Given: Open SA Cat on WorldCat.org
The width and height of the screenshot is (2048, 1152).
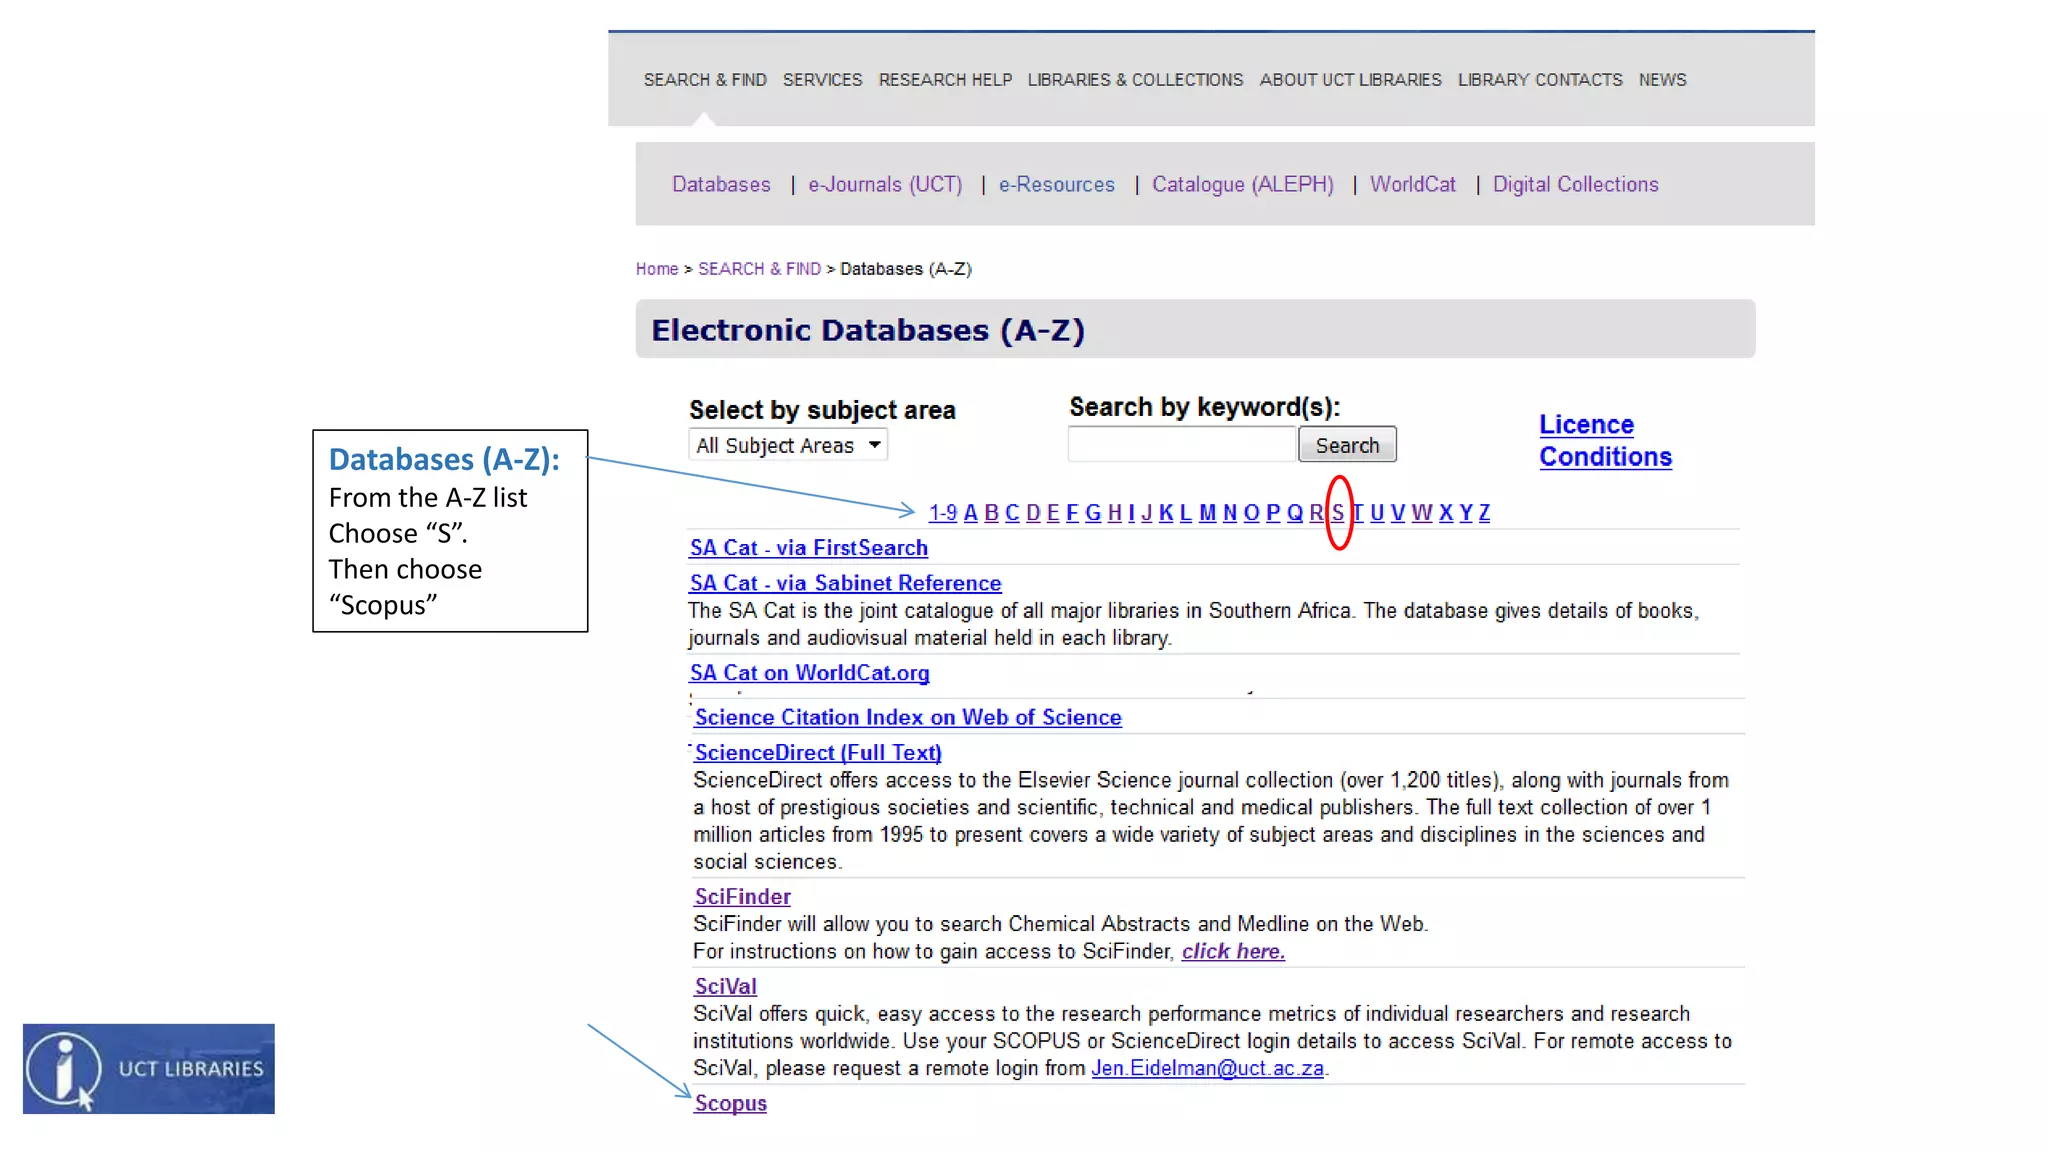Looking at the screenshot, I should coord(809,673).
